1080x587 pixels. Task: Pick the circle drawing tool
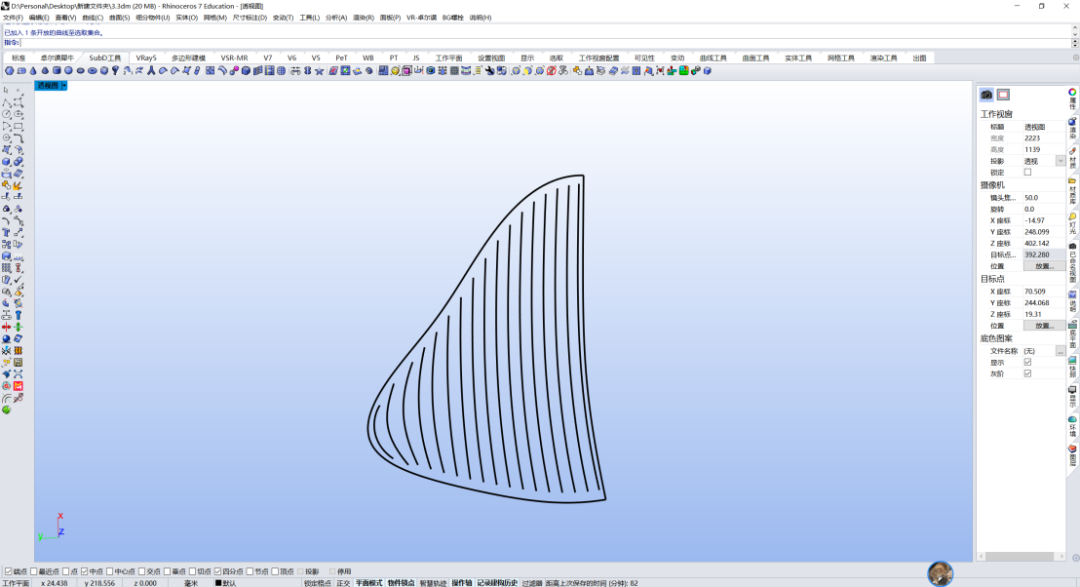pos(6,114)
